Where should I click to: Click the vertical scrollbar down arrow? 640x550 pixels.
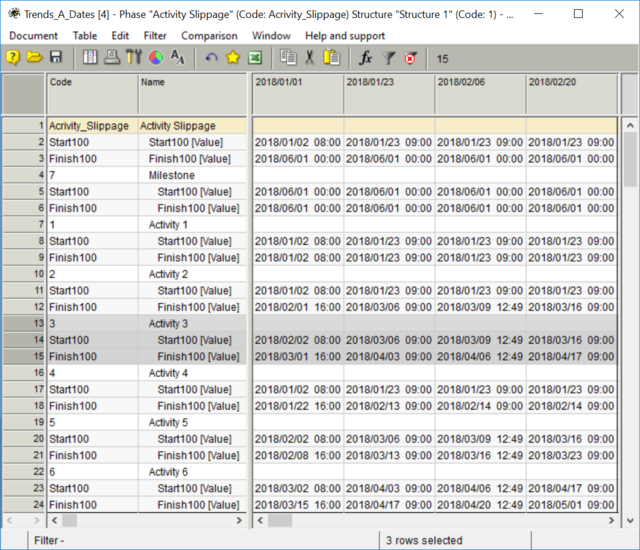point(630,520)
